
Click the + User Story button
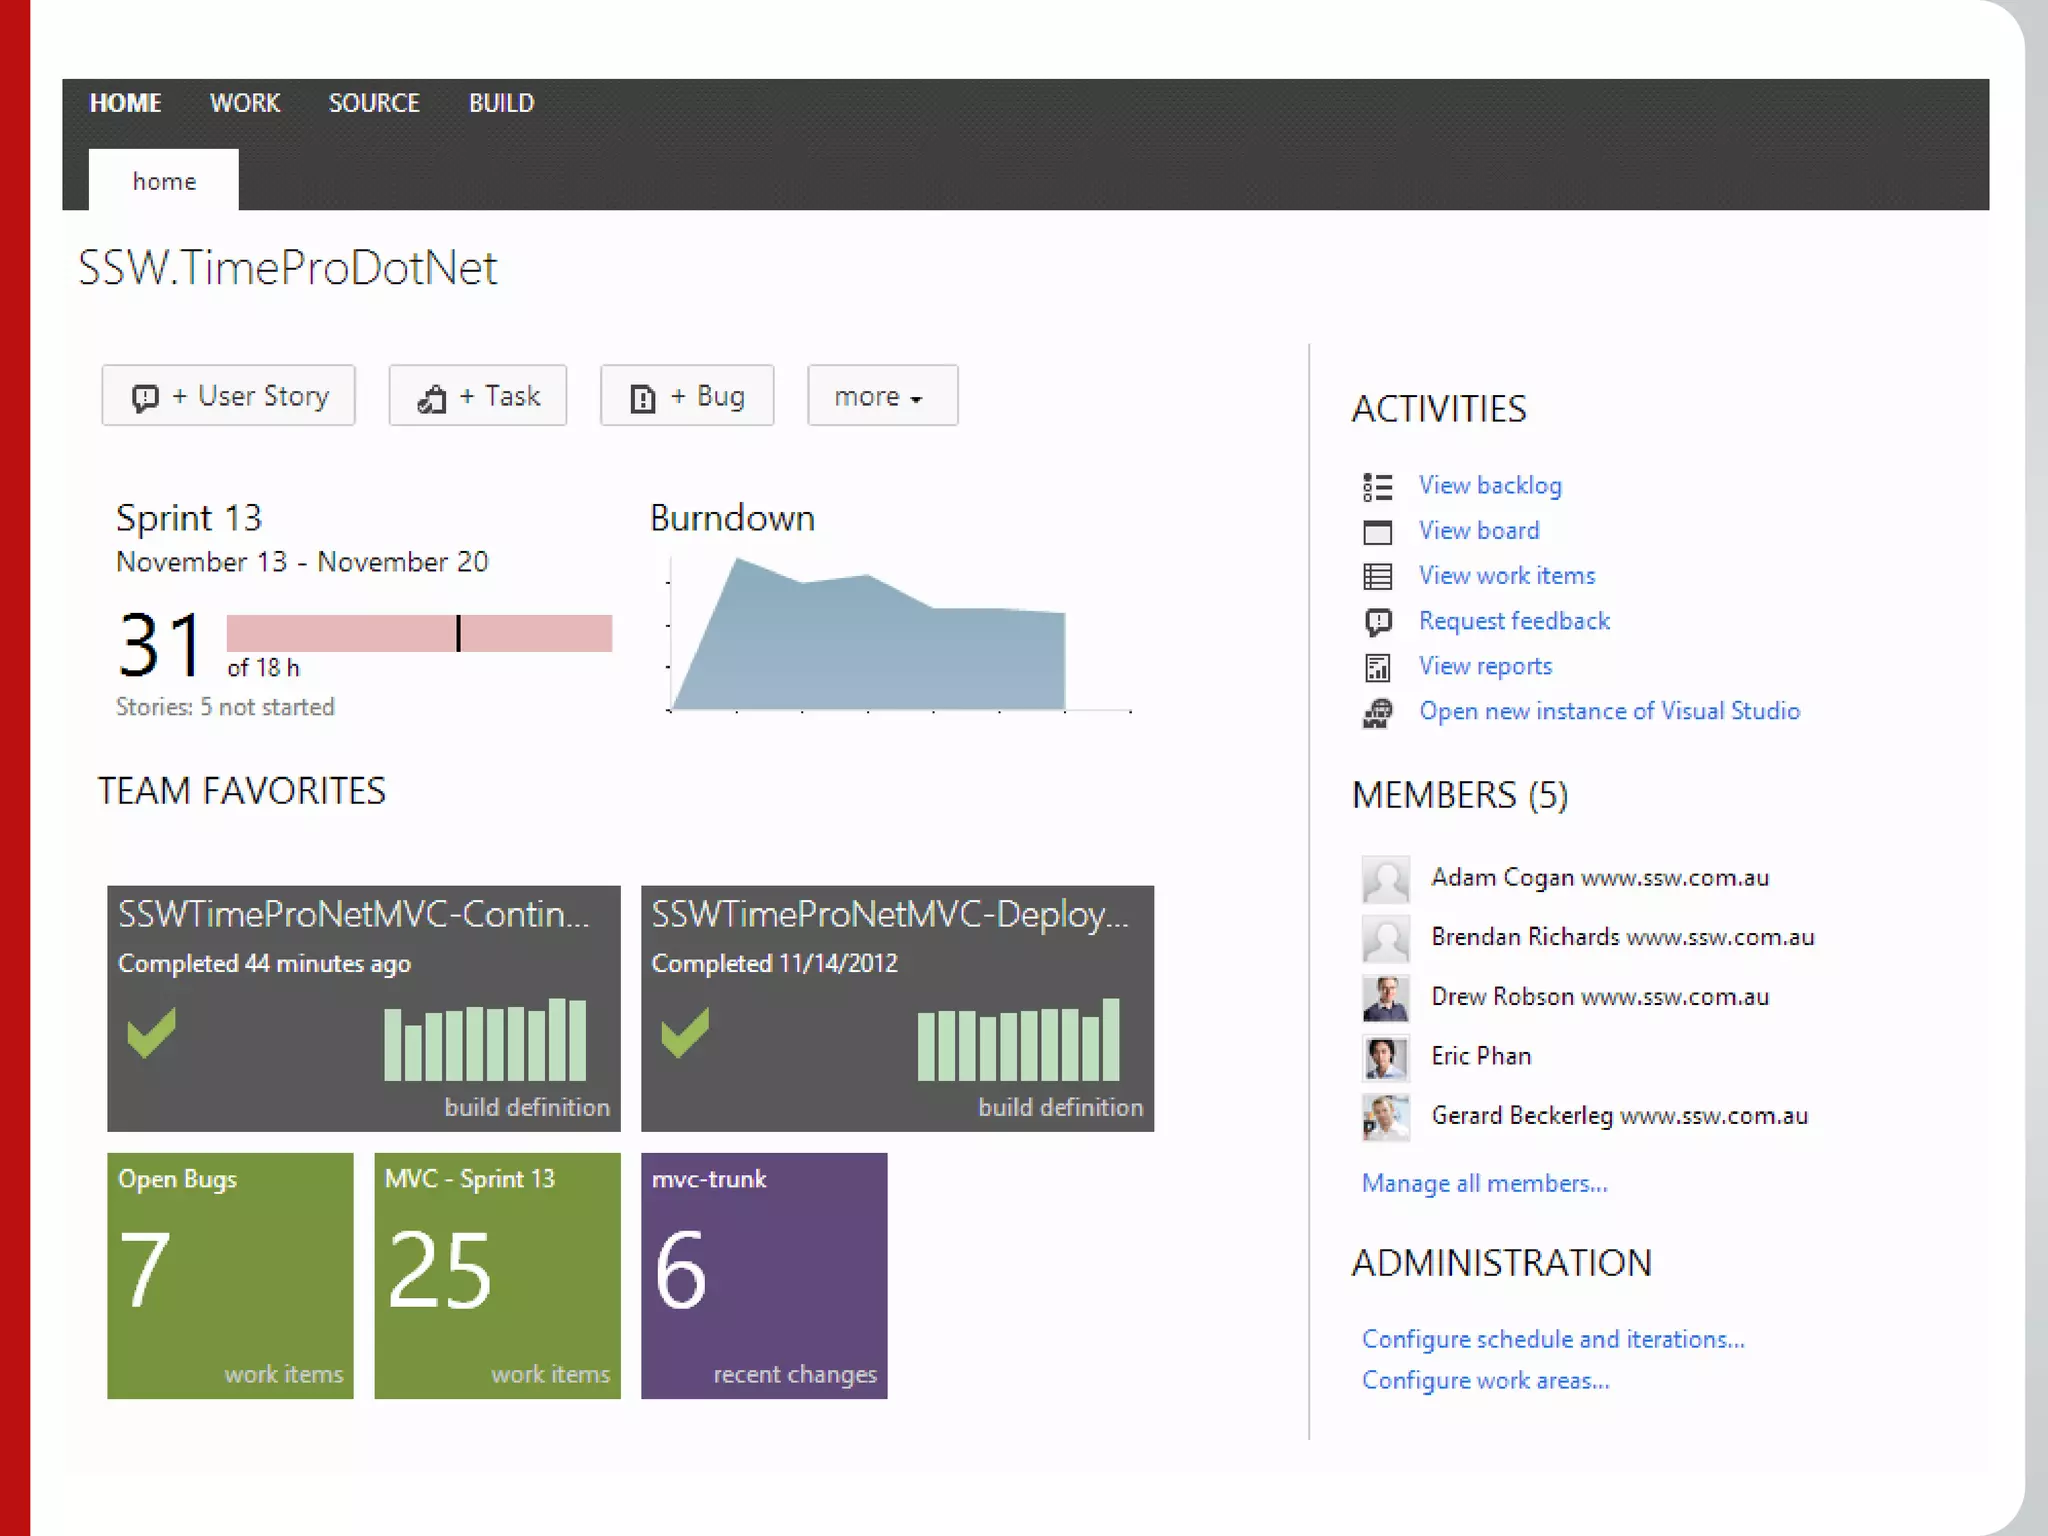tap(228, 396)
